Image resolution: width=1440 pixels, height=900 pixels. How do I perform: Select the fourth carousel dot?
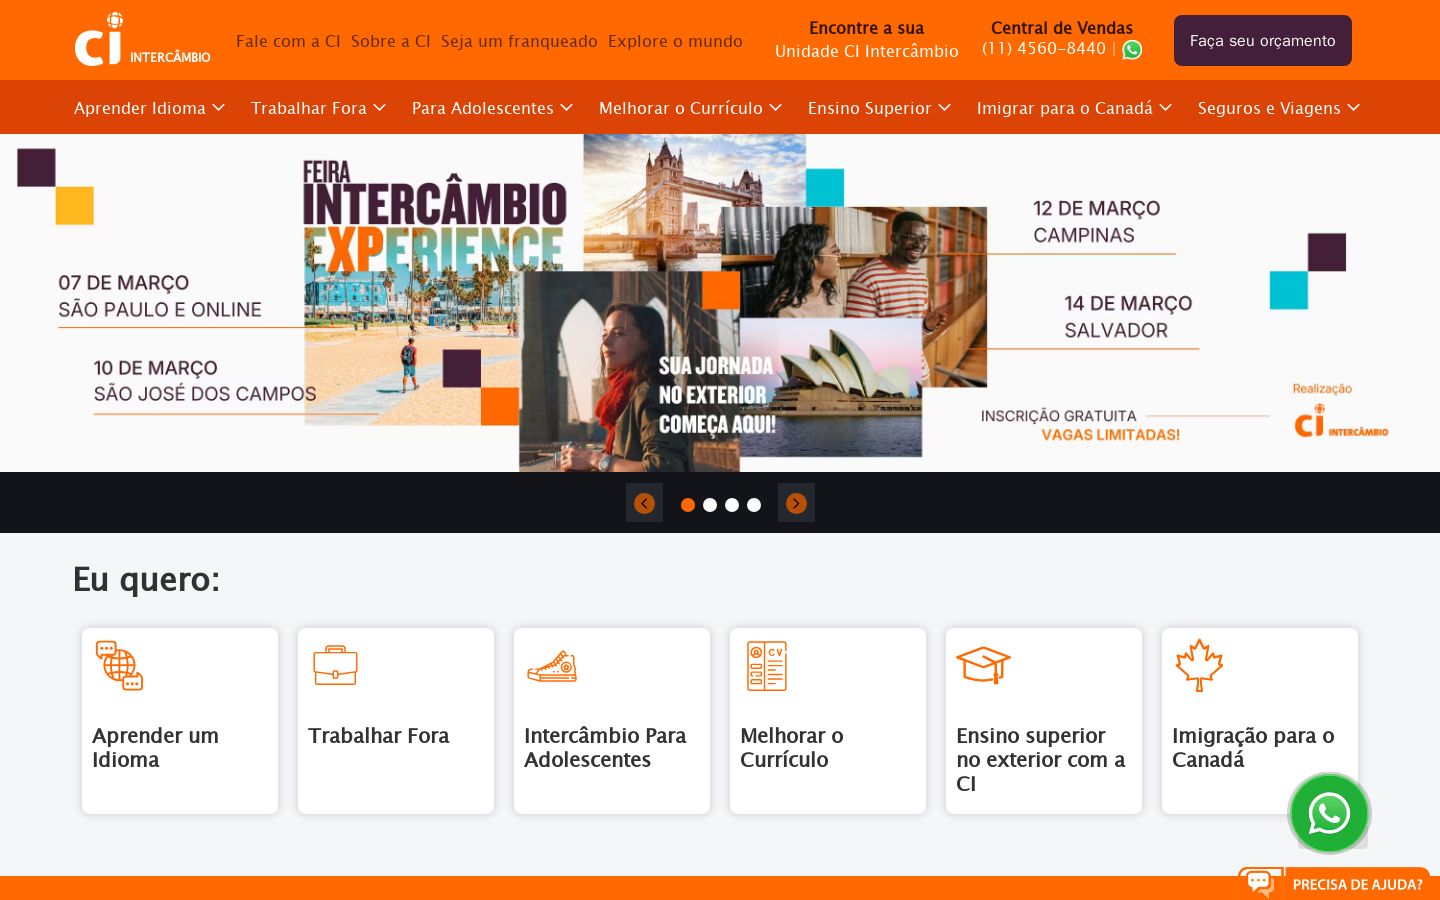coord(754,505)
